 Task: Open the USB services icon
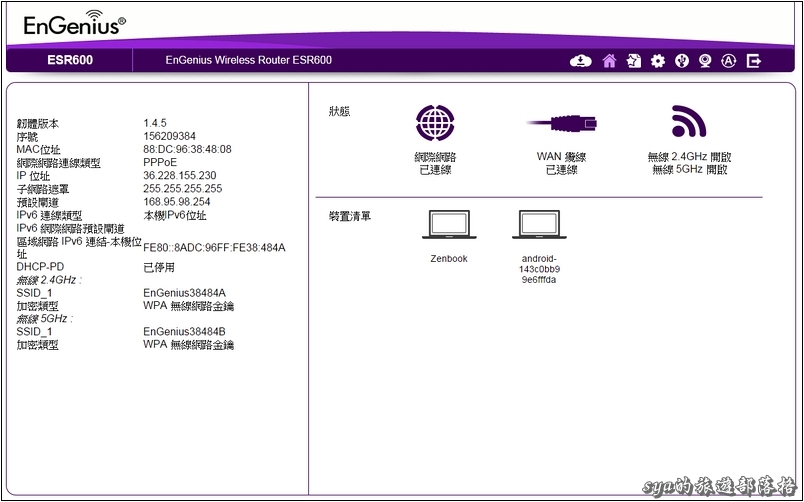[x=681, y=61]
